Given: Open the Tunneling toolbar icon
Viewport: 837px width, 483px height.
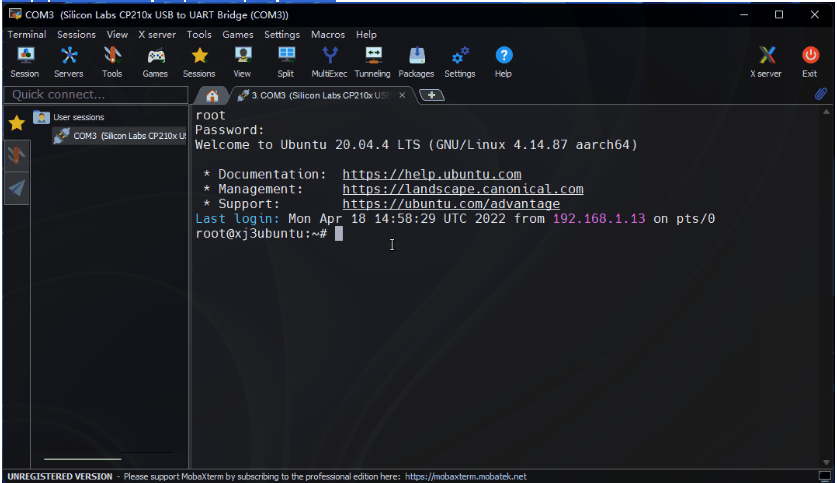Looking at the screenshot, I should (373, 62).
